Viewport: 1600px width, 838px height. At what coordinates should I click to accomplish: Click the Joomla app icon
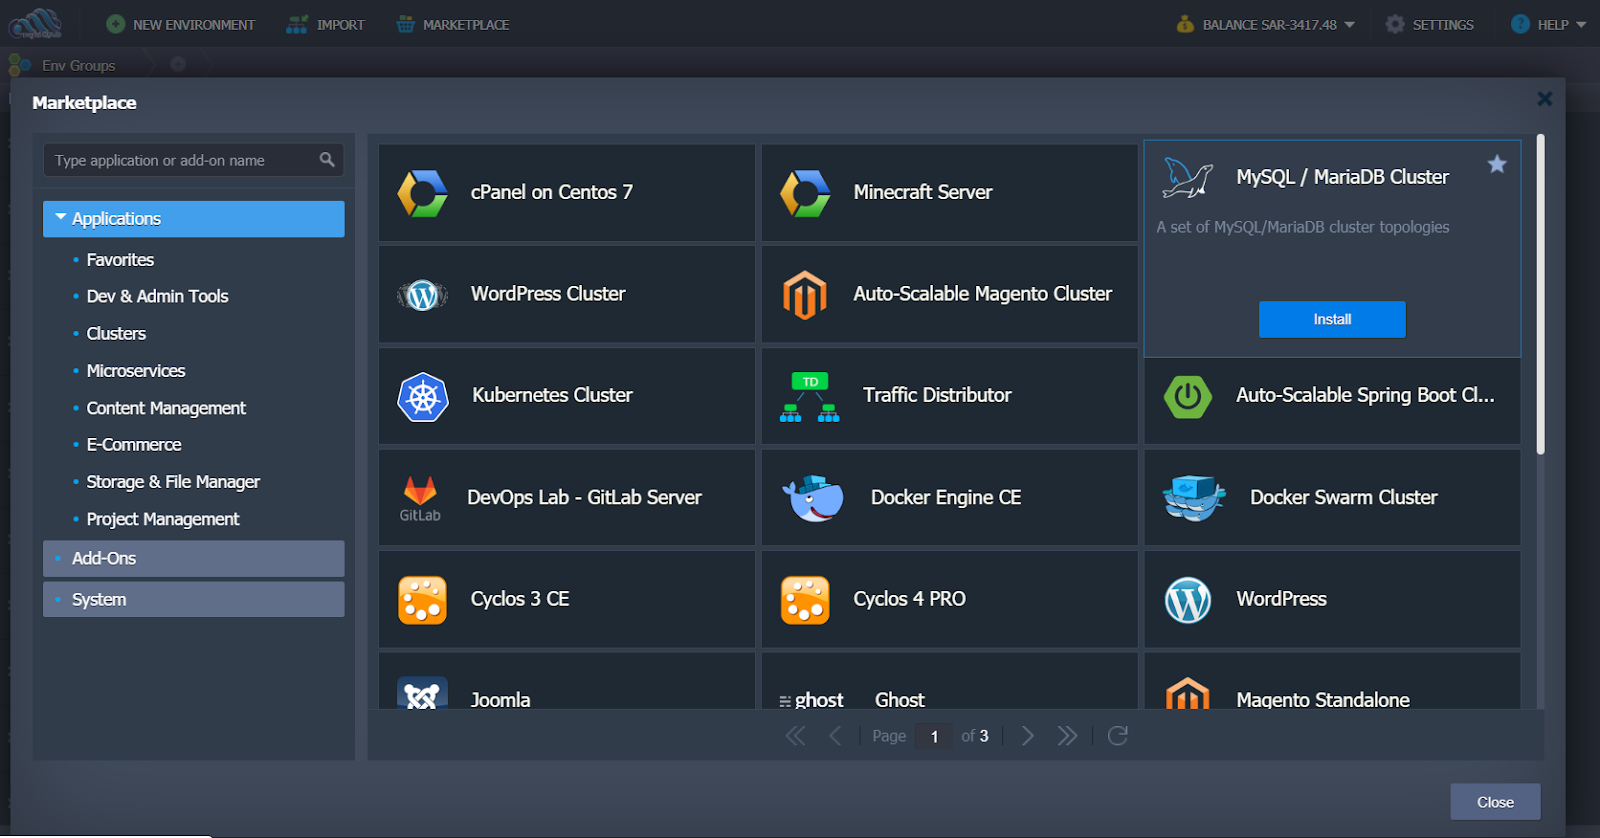[422, 693]
